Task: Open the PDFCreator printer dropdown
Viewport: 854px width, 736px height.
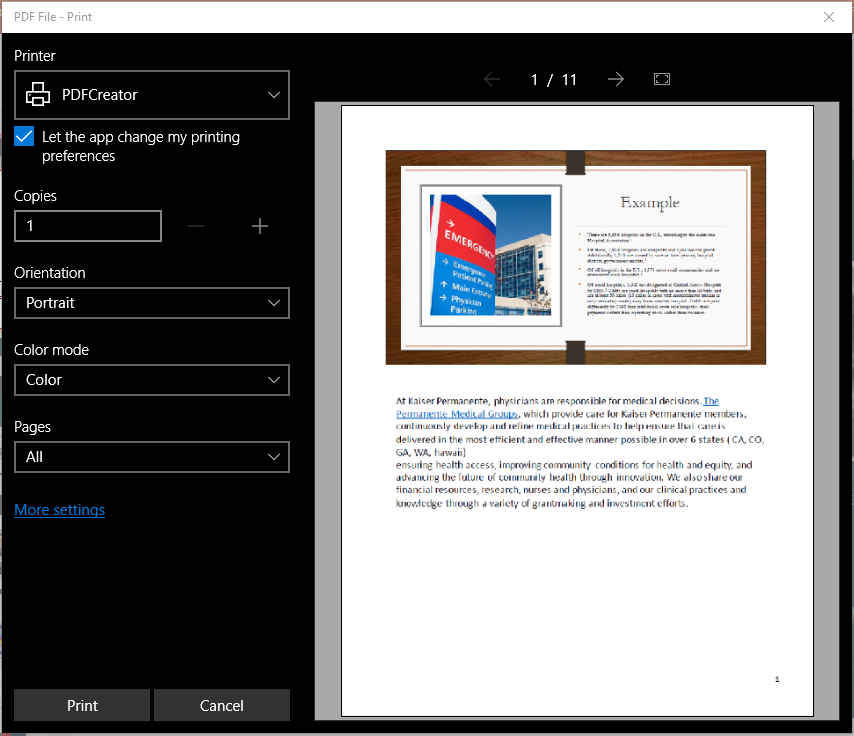Action: (152, 95)
